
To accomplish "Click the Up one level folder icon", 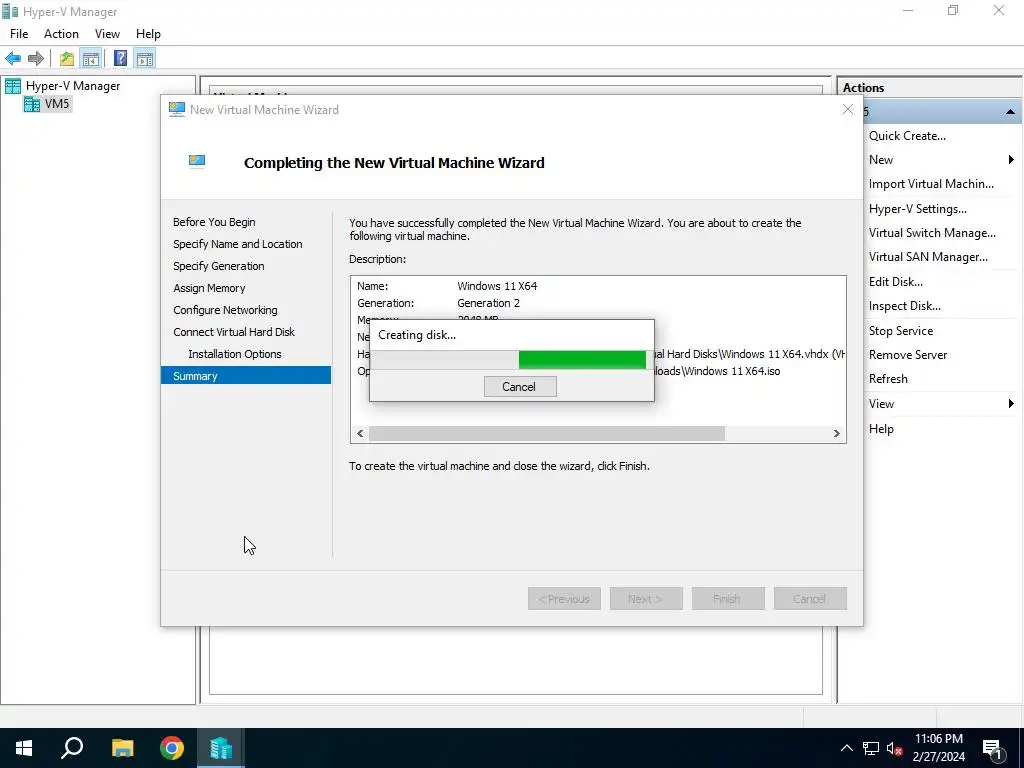I will click(x=67, y=59).
